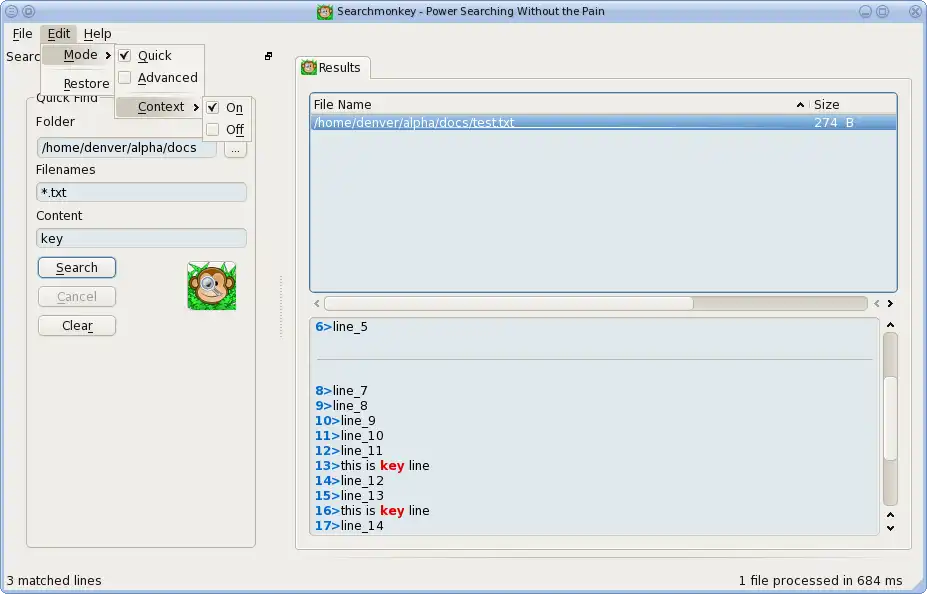Image resolution: width=927 pixels, height=594 pixels.
Task: Select the Context Off checkbox
Action: (213, 129)
